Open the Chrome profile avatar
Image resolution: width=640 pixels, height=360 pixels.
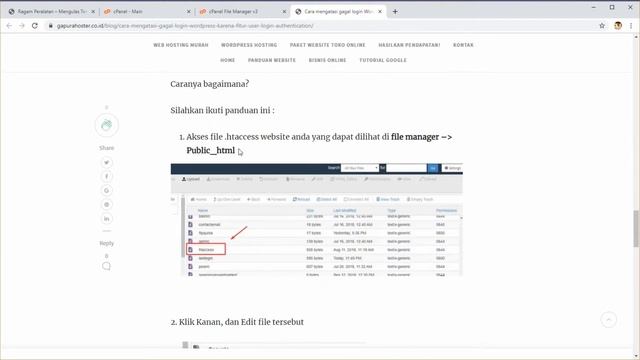click(618, 25)
